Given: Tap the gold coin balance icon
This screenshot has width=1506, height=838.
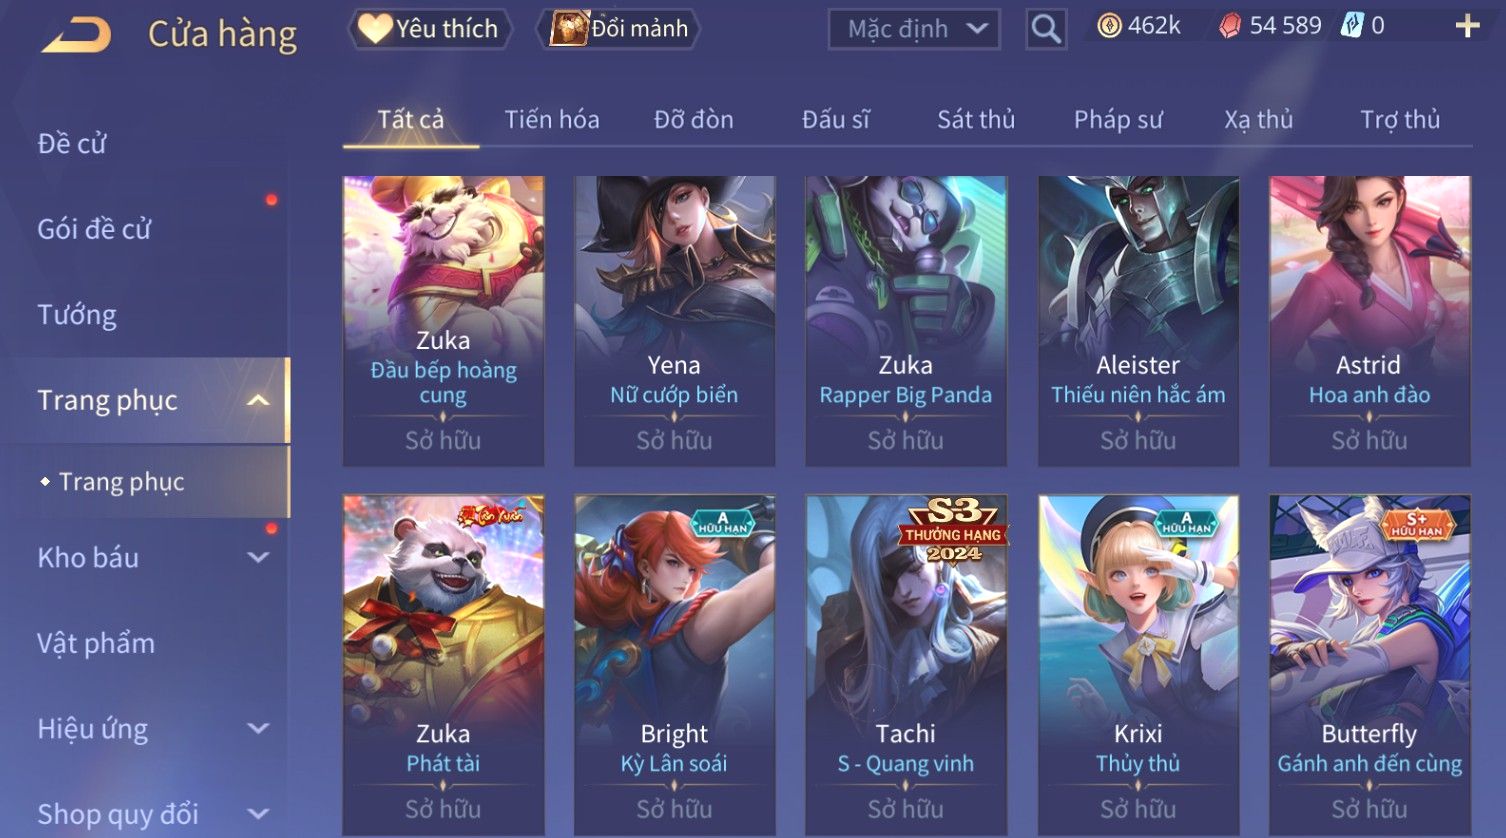Looking at the screenshot, I should (x=1109, y=27).
